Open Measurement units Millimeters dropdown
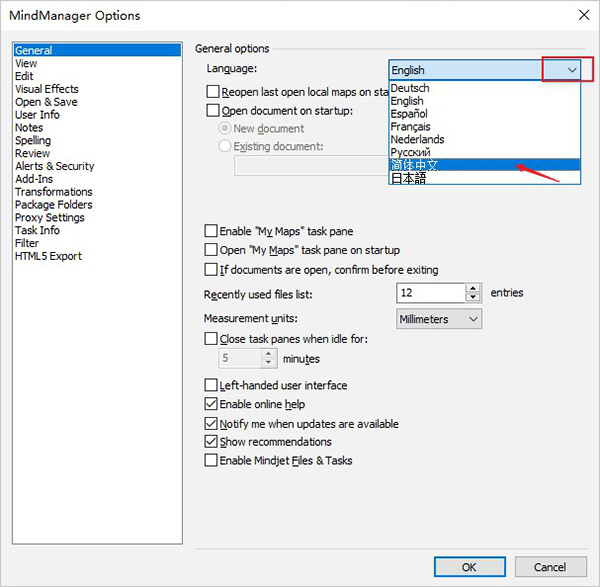The image size is (600, 587). [x=439, y=319]
